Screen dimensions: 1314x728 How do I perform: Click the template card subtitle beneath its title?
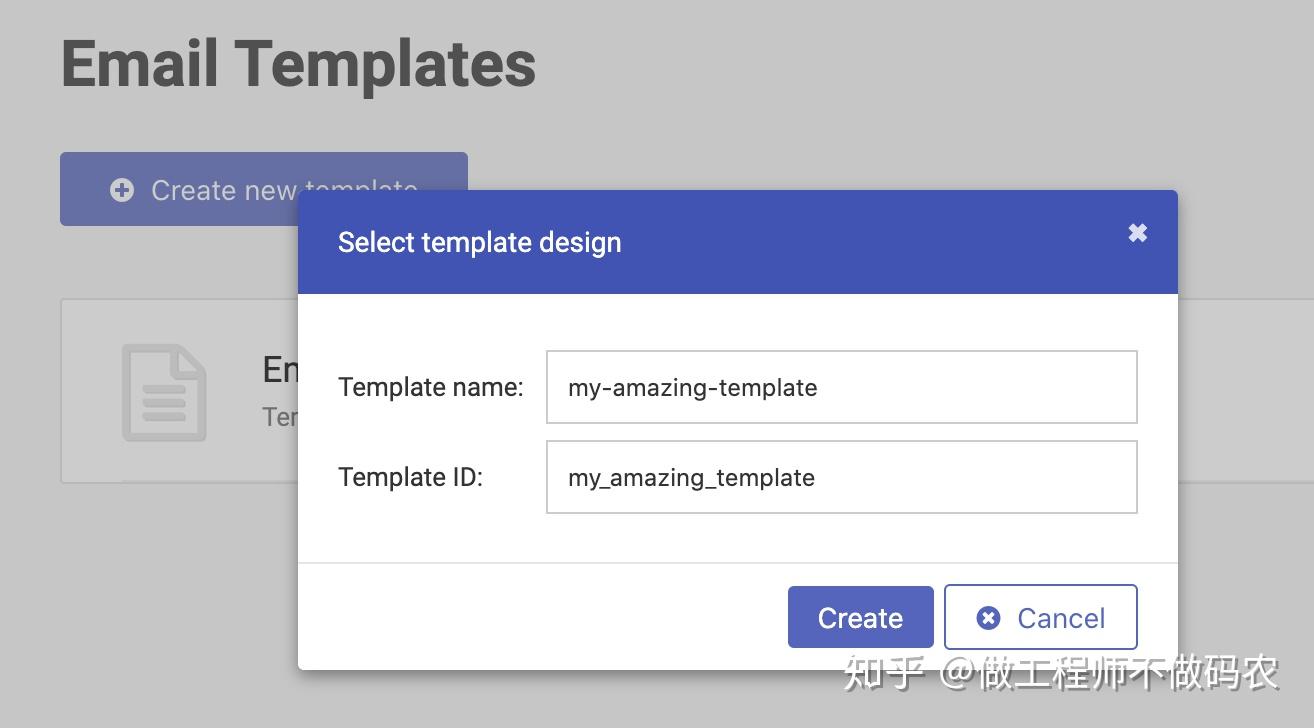click(x=279, y=416)
